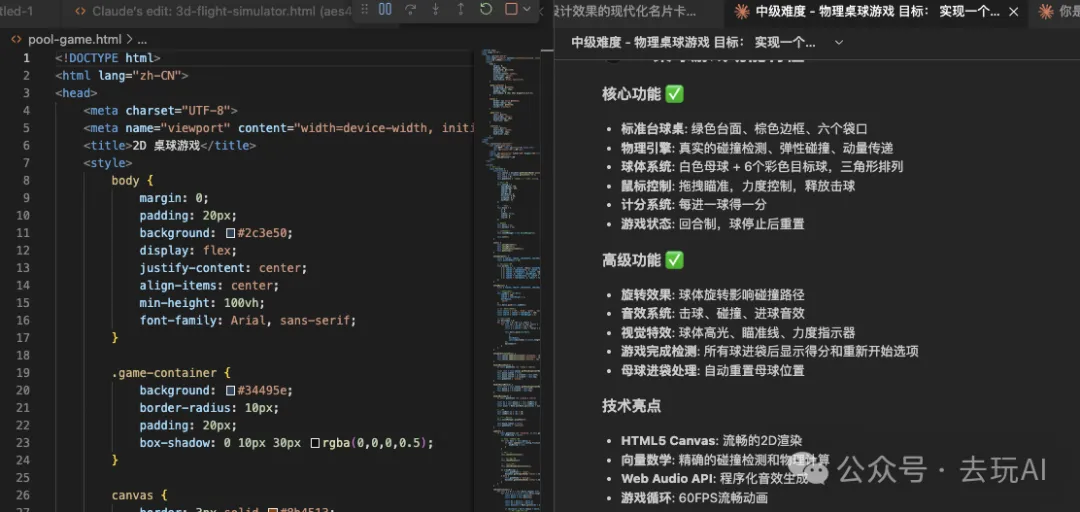Click the 旋转效果 bullet item
The image size is (1080, 512).
[713, 295]
